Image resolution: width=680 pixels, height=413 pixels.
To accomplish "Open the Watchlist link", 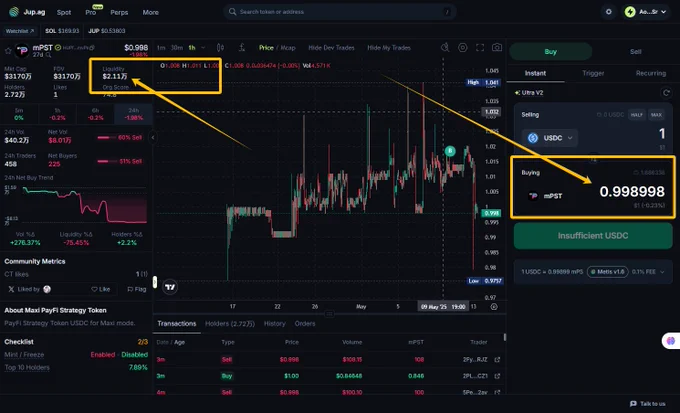I will [20, 31].
